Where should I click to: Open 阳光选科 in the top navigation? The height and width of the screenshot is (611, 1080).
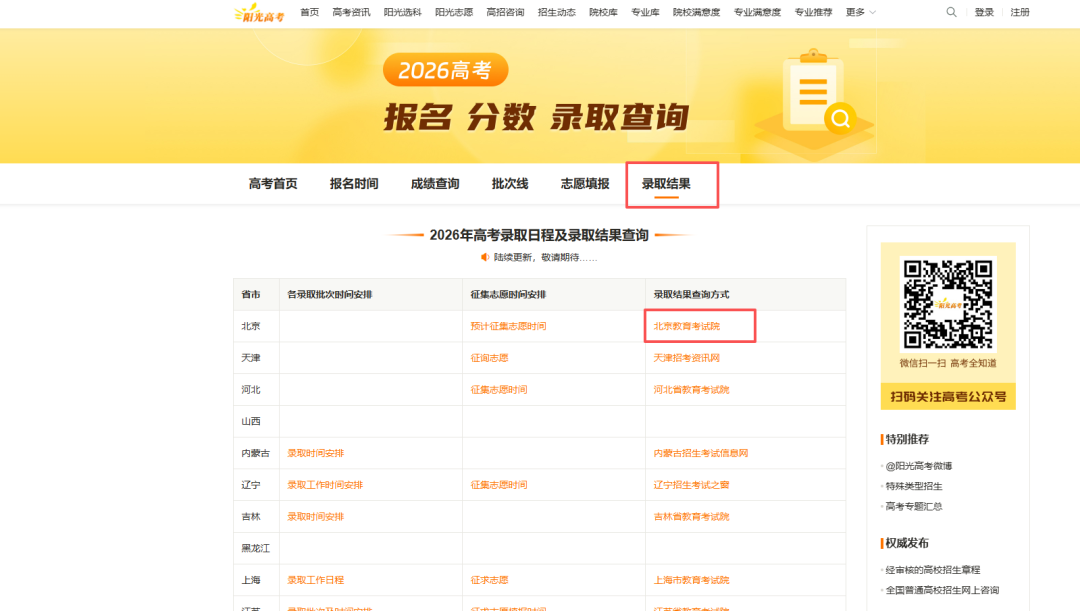tap(402, 12)
